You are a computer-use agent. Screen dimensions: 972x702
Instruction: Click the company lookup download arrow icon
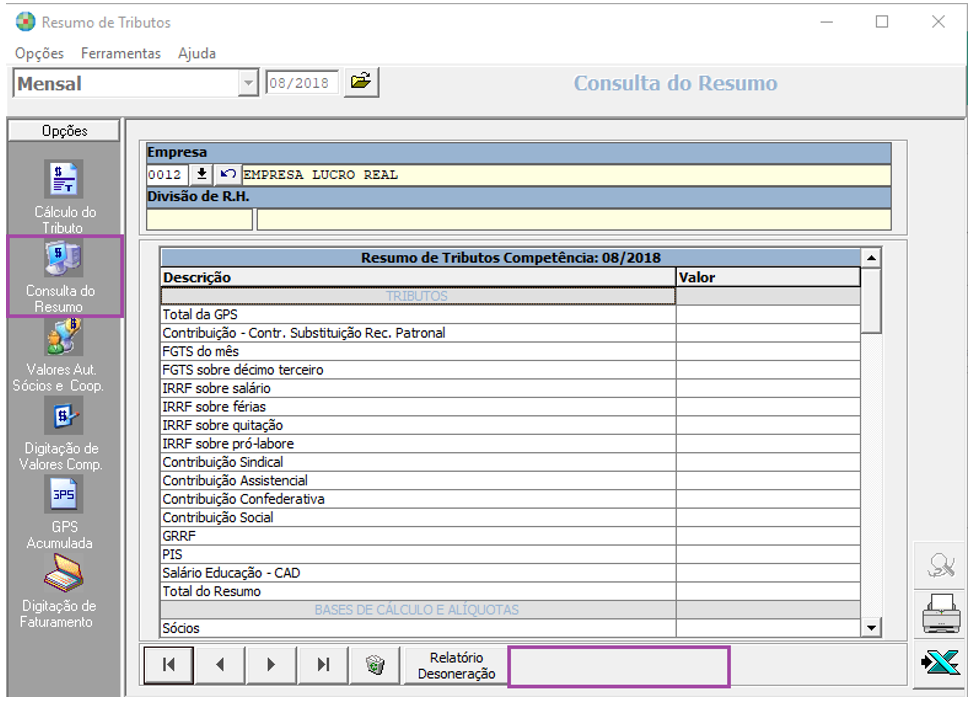pos(201,174)
